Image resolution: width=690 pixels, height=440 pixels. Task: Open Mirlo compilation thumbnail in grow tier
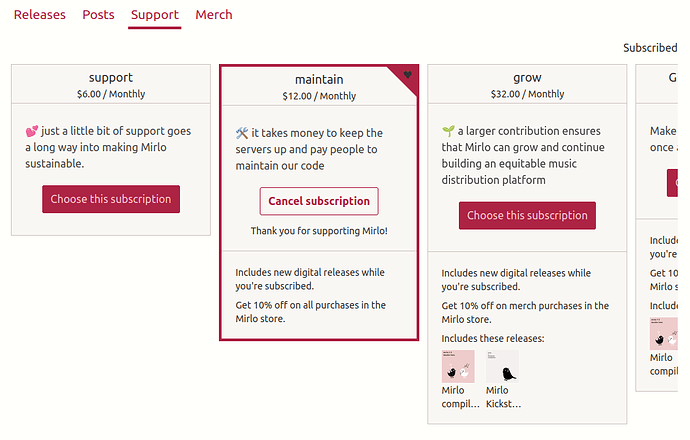click(x=458, y=366)
